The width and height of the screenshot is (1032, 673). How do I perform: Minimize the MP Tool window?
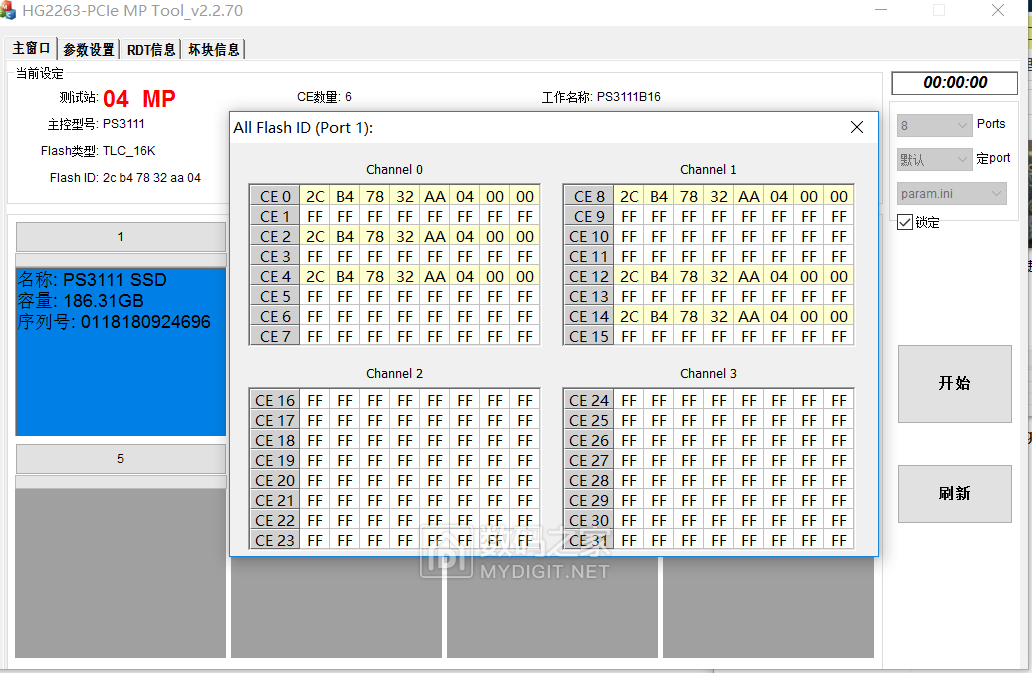pyautogui.click(x=880, y=11)
